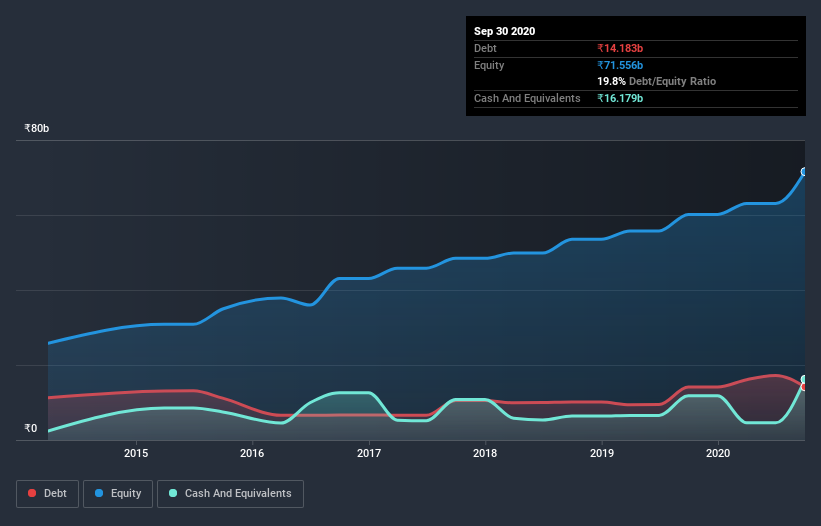This screenshot has height=526, width=821.
Task: Click Cash And Equivalents label in the tooltip
Action: 527,98
